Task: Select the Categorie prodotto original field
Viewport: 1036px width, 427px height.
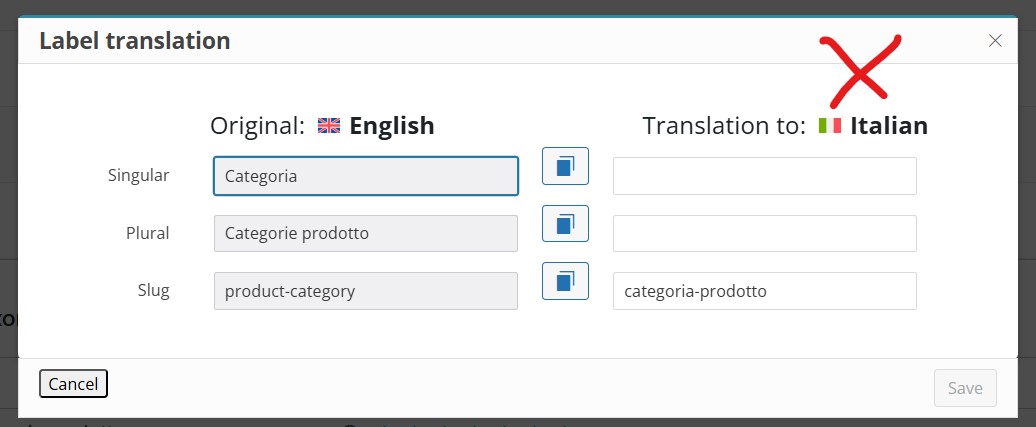Action: pos(365,233)
